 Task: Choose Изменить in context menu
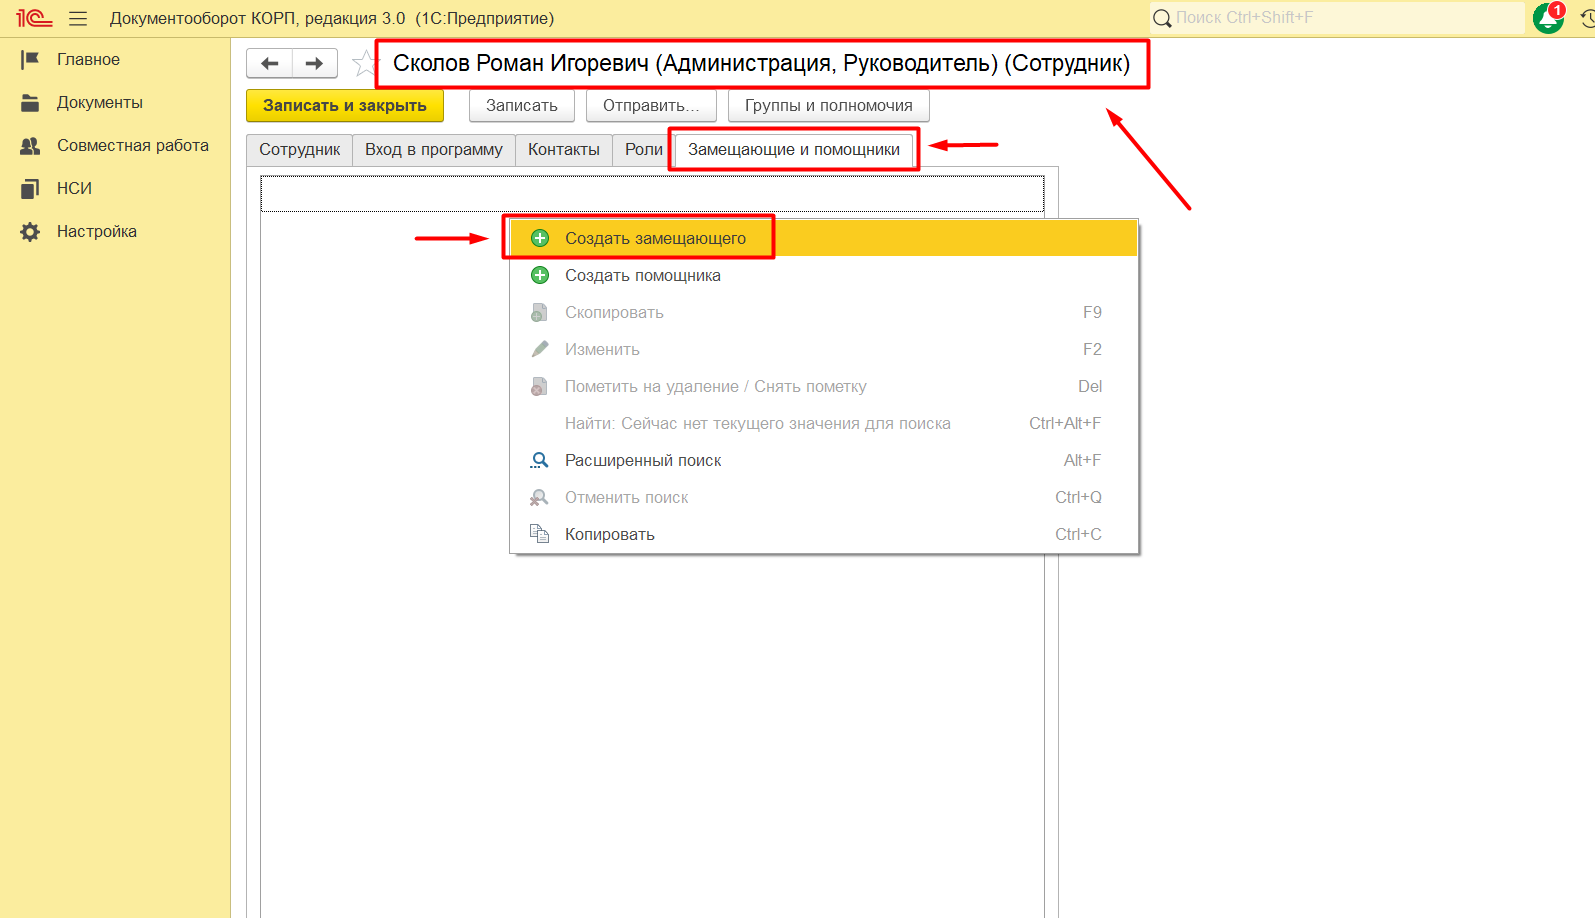point(824,349)
